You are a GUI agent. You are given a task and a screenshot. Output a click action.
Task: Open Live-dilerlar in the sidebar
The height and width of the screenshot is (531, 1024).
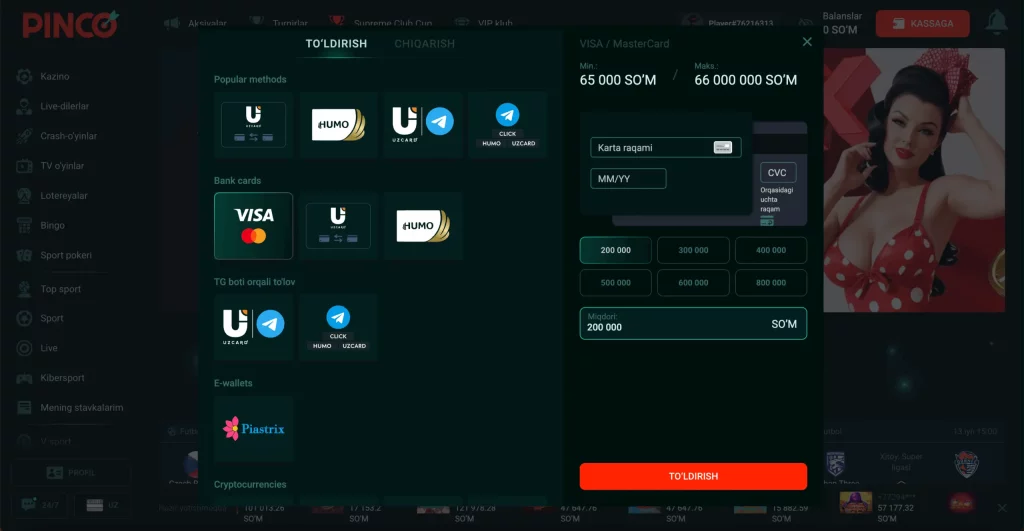tap(64, 106)
